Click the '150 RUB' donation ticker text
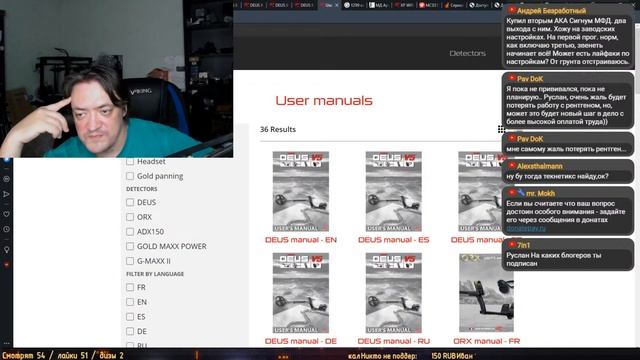 [x=443, y=356]
